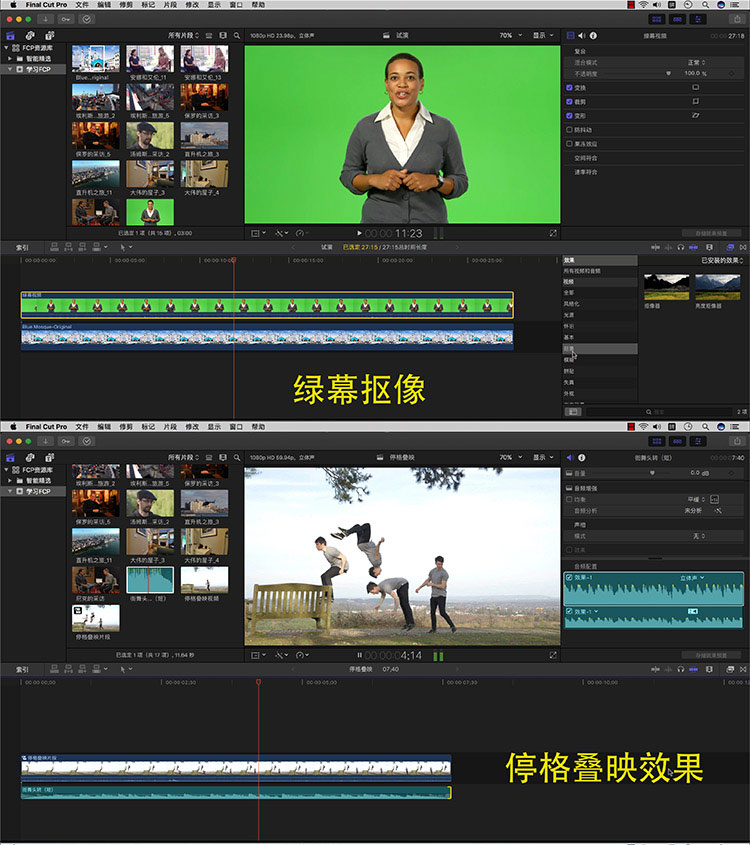Open the 标记 menu in lower menu bar
The image size is (750, 845).
(148, 426)
